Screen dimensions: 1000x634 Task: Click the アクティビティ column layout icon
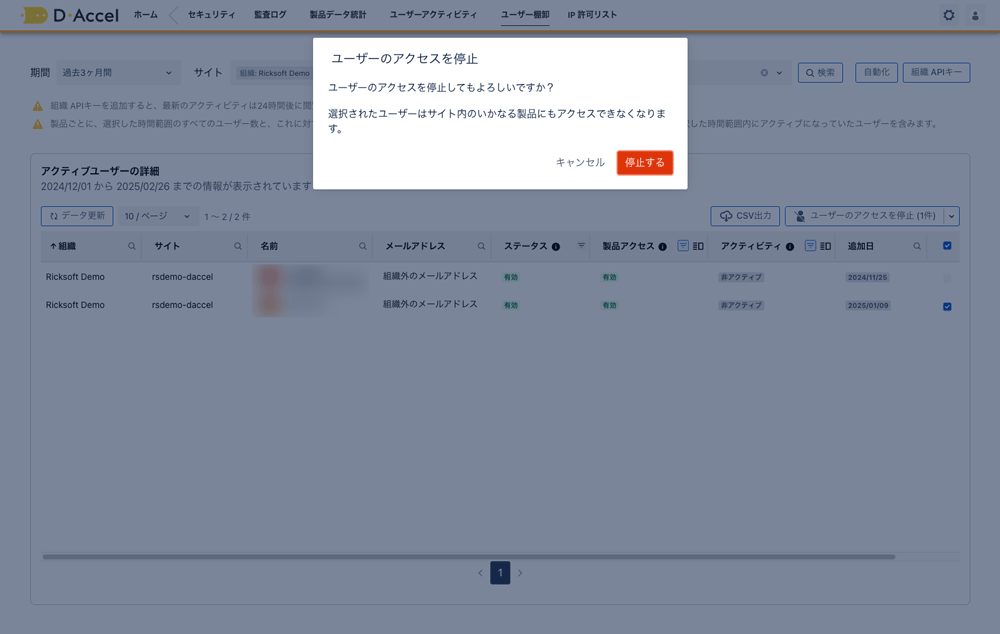pyautogui.click(x=825, y=246)
